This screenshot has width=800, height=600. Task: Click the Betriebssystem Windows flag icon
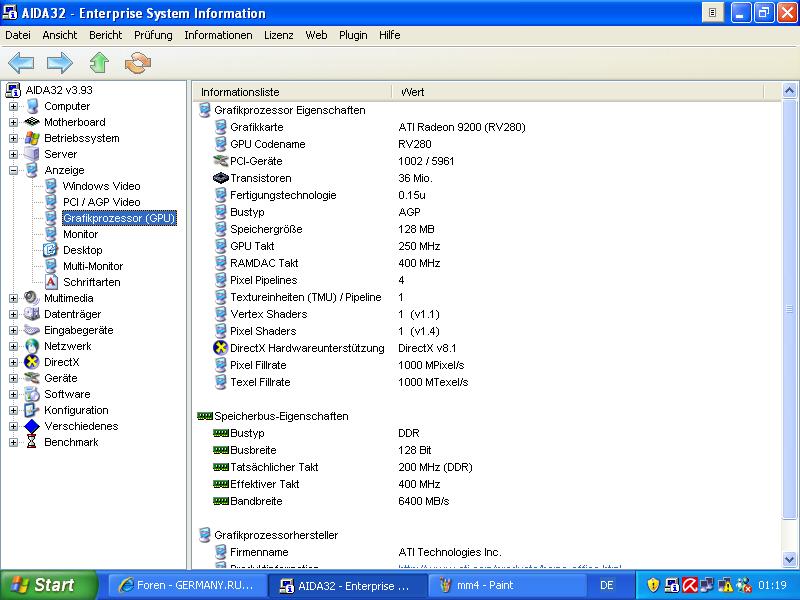pos(32,138)
